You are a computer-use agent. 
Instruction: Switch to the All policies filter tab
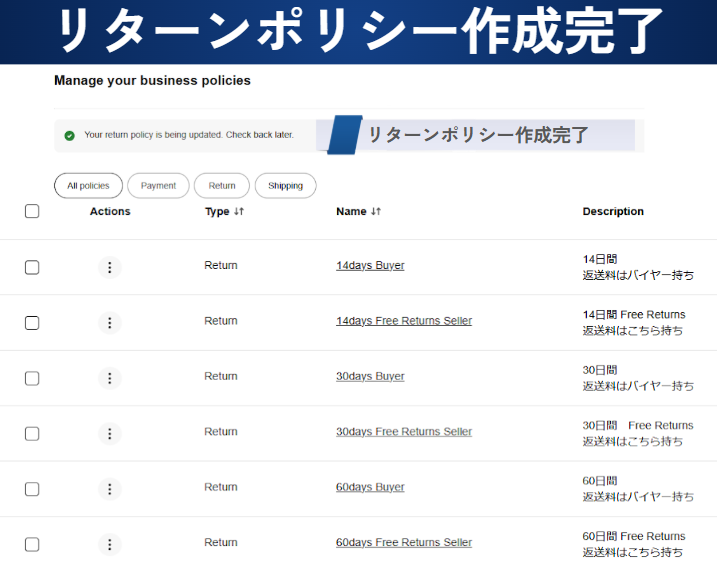point(88,186)
